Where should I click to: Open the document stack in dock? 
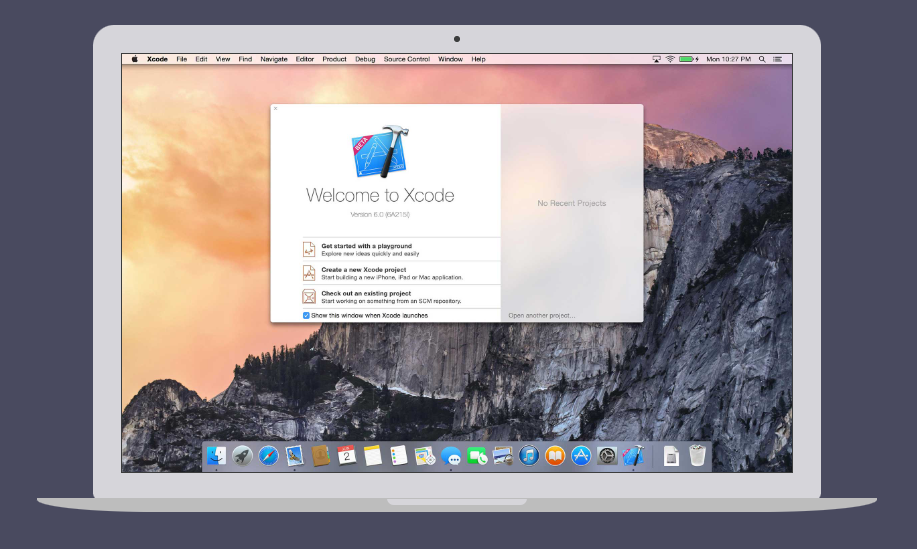tap(671, 455)
